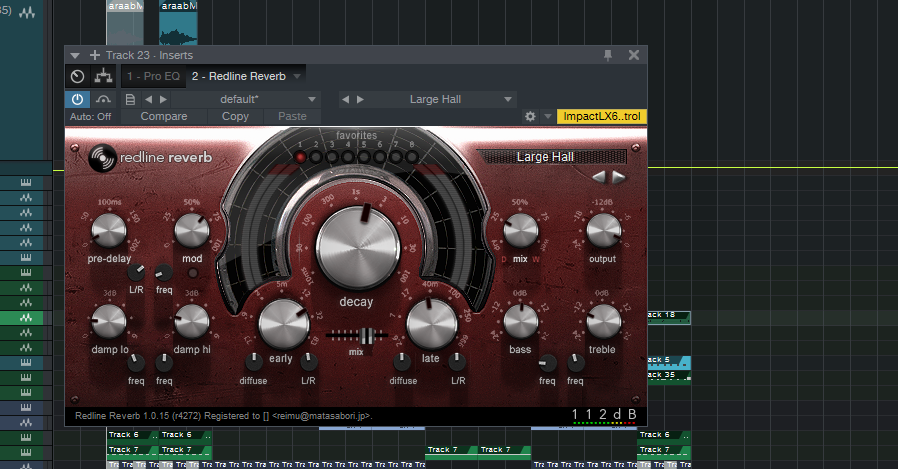Click the right silver arrow under Large Hall display
Viewport: 898px width, 469px height.
point(618,177)
